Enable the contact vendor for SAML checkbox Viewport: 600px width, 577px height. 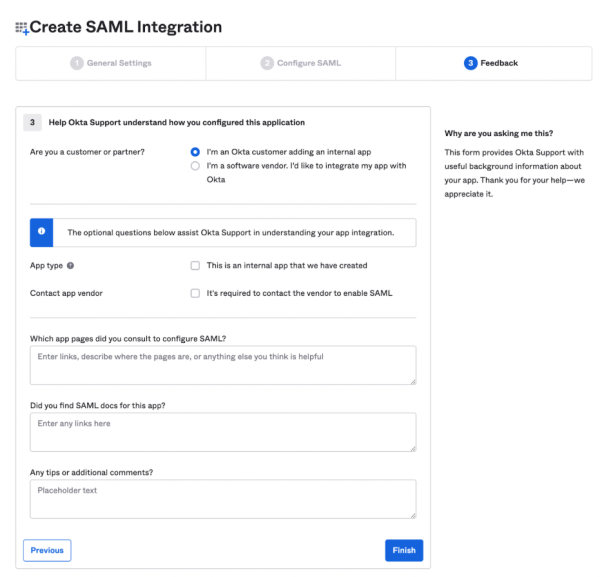click(195, 293)
